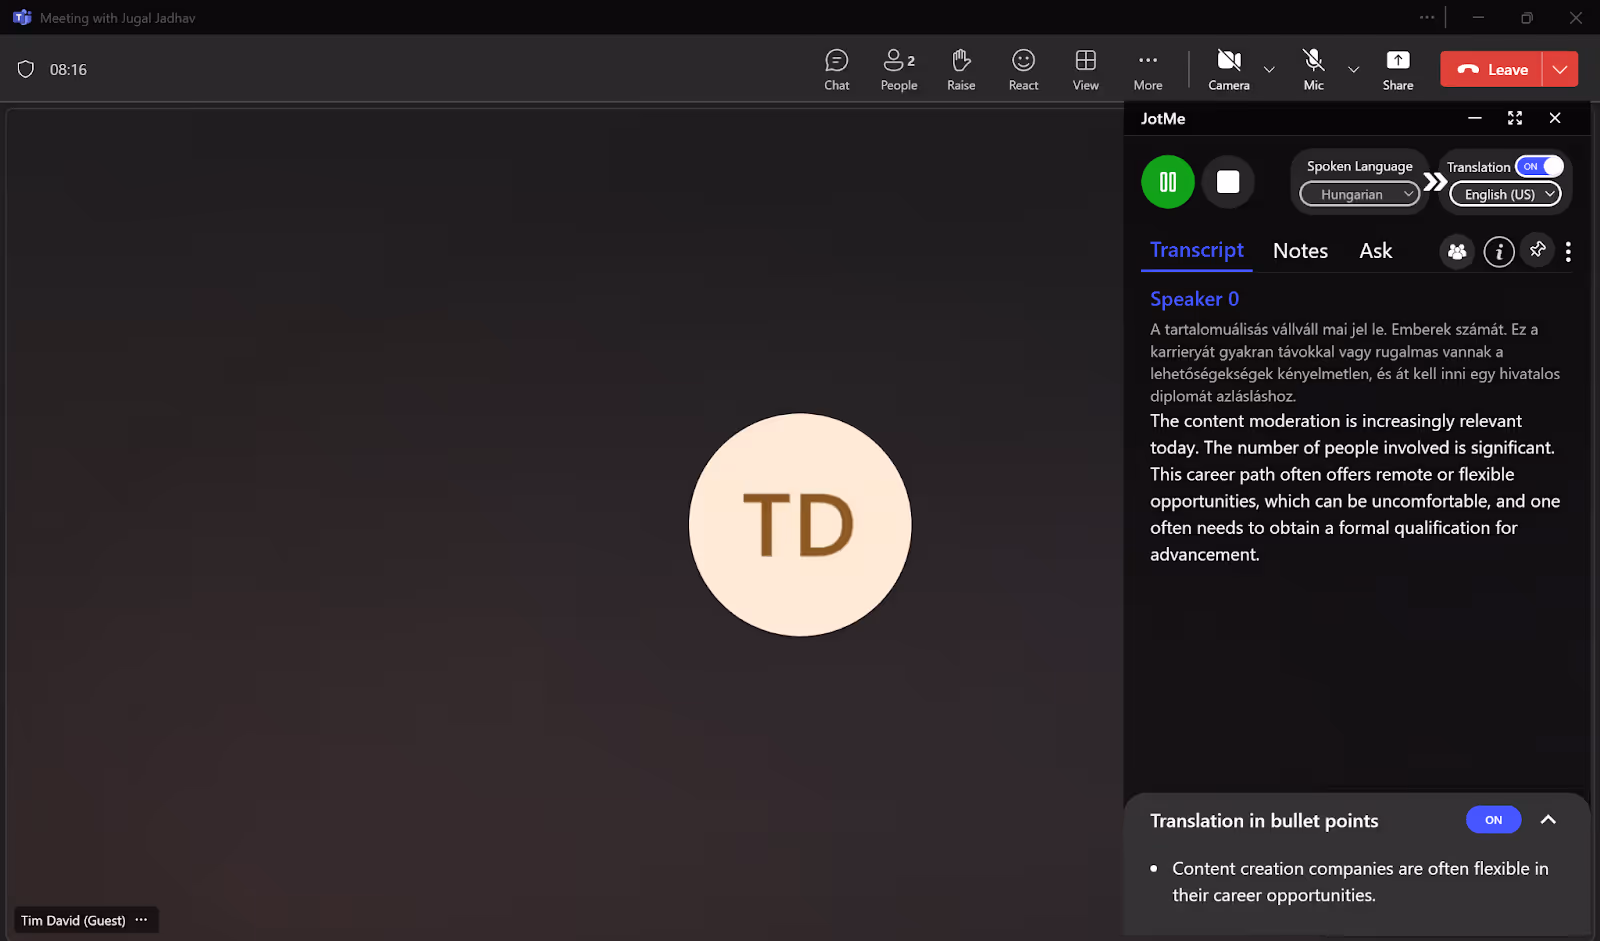
Task: Switch to the Transcript tab
Action: click(1197, 250)
